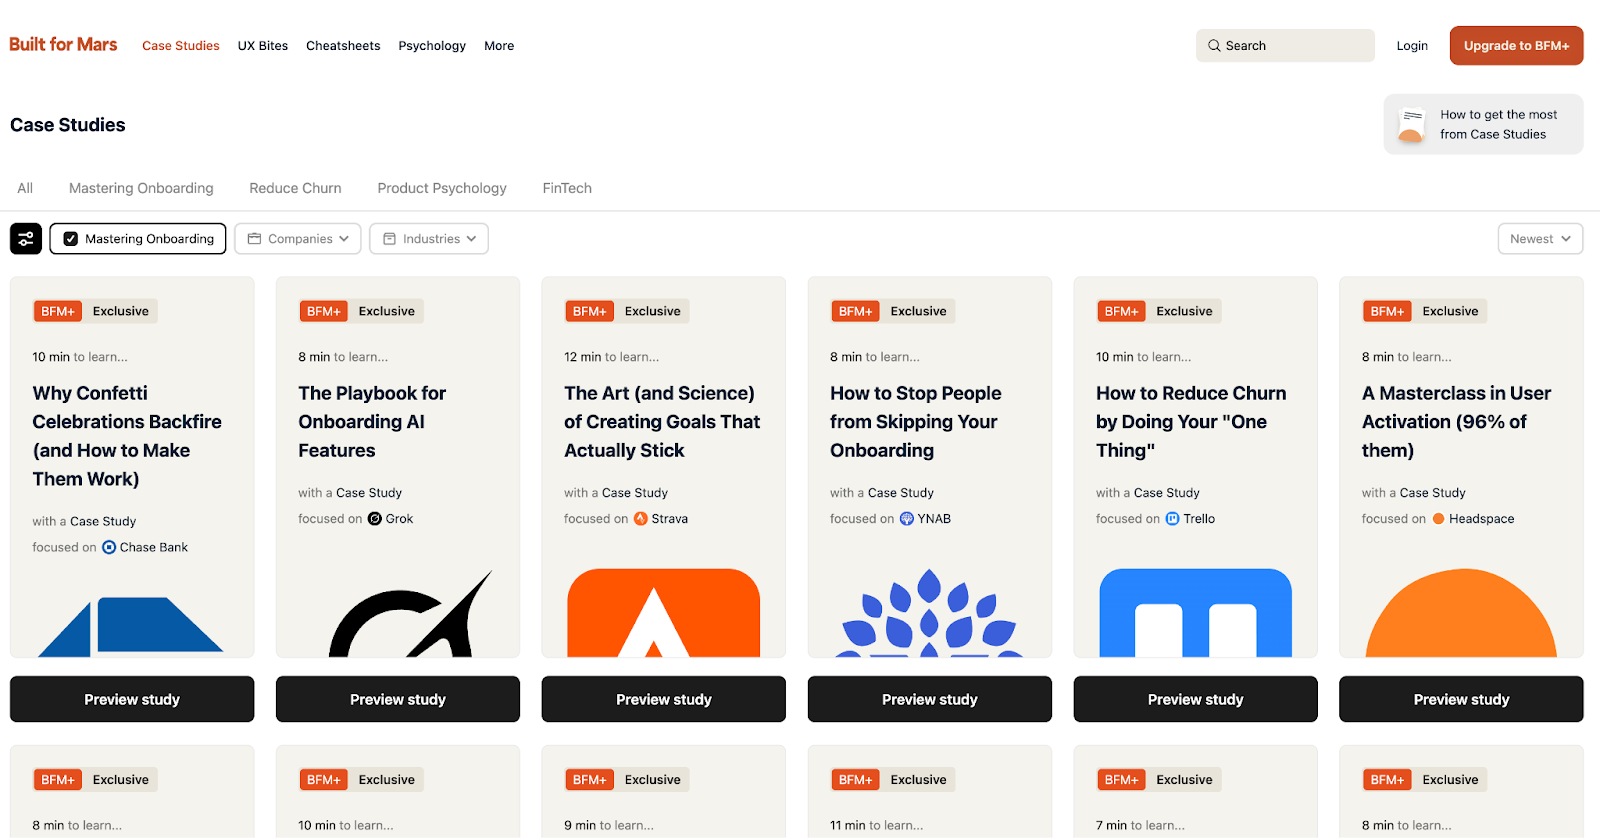1600x838 pixels.
Task: Open the Strava artwork thumbnail
Action: 664,613
